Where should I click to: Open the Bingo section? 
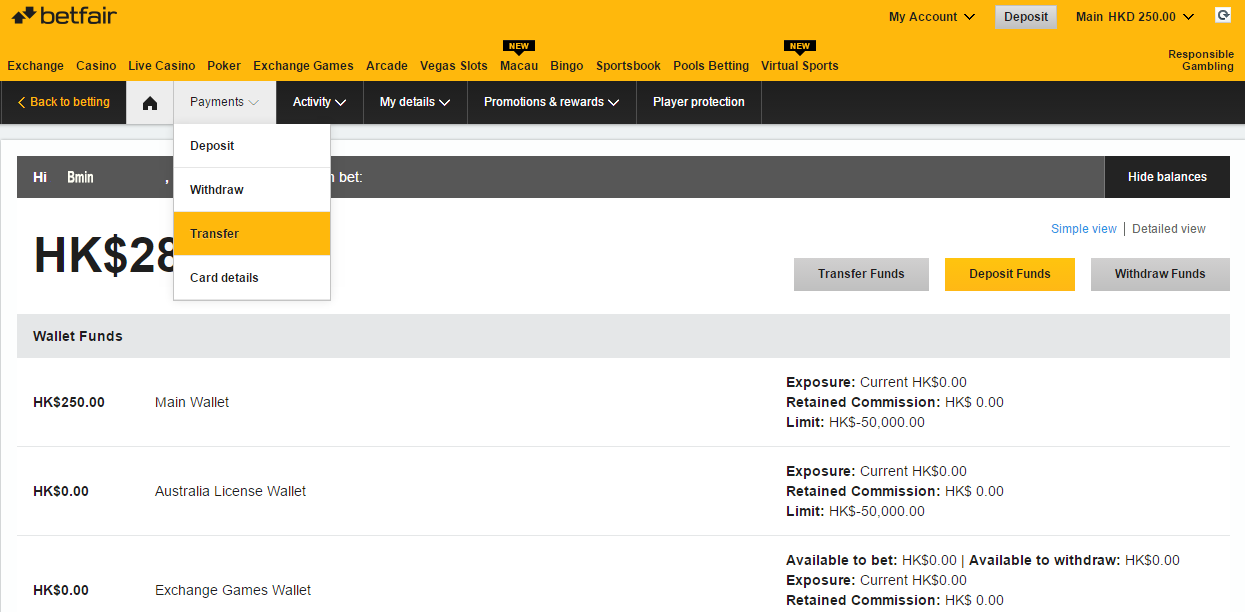point(567,66)
